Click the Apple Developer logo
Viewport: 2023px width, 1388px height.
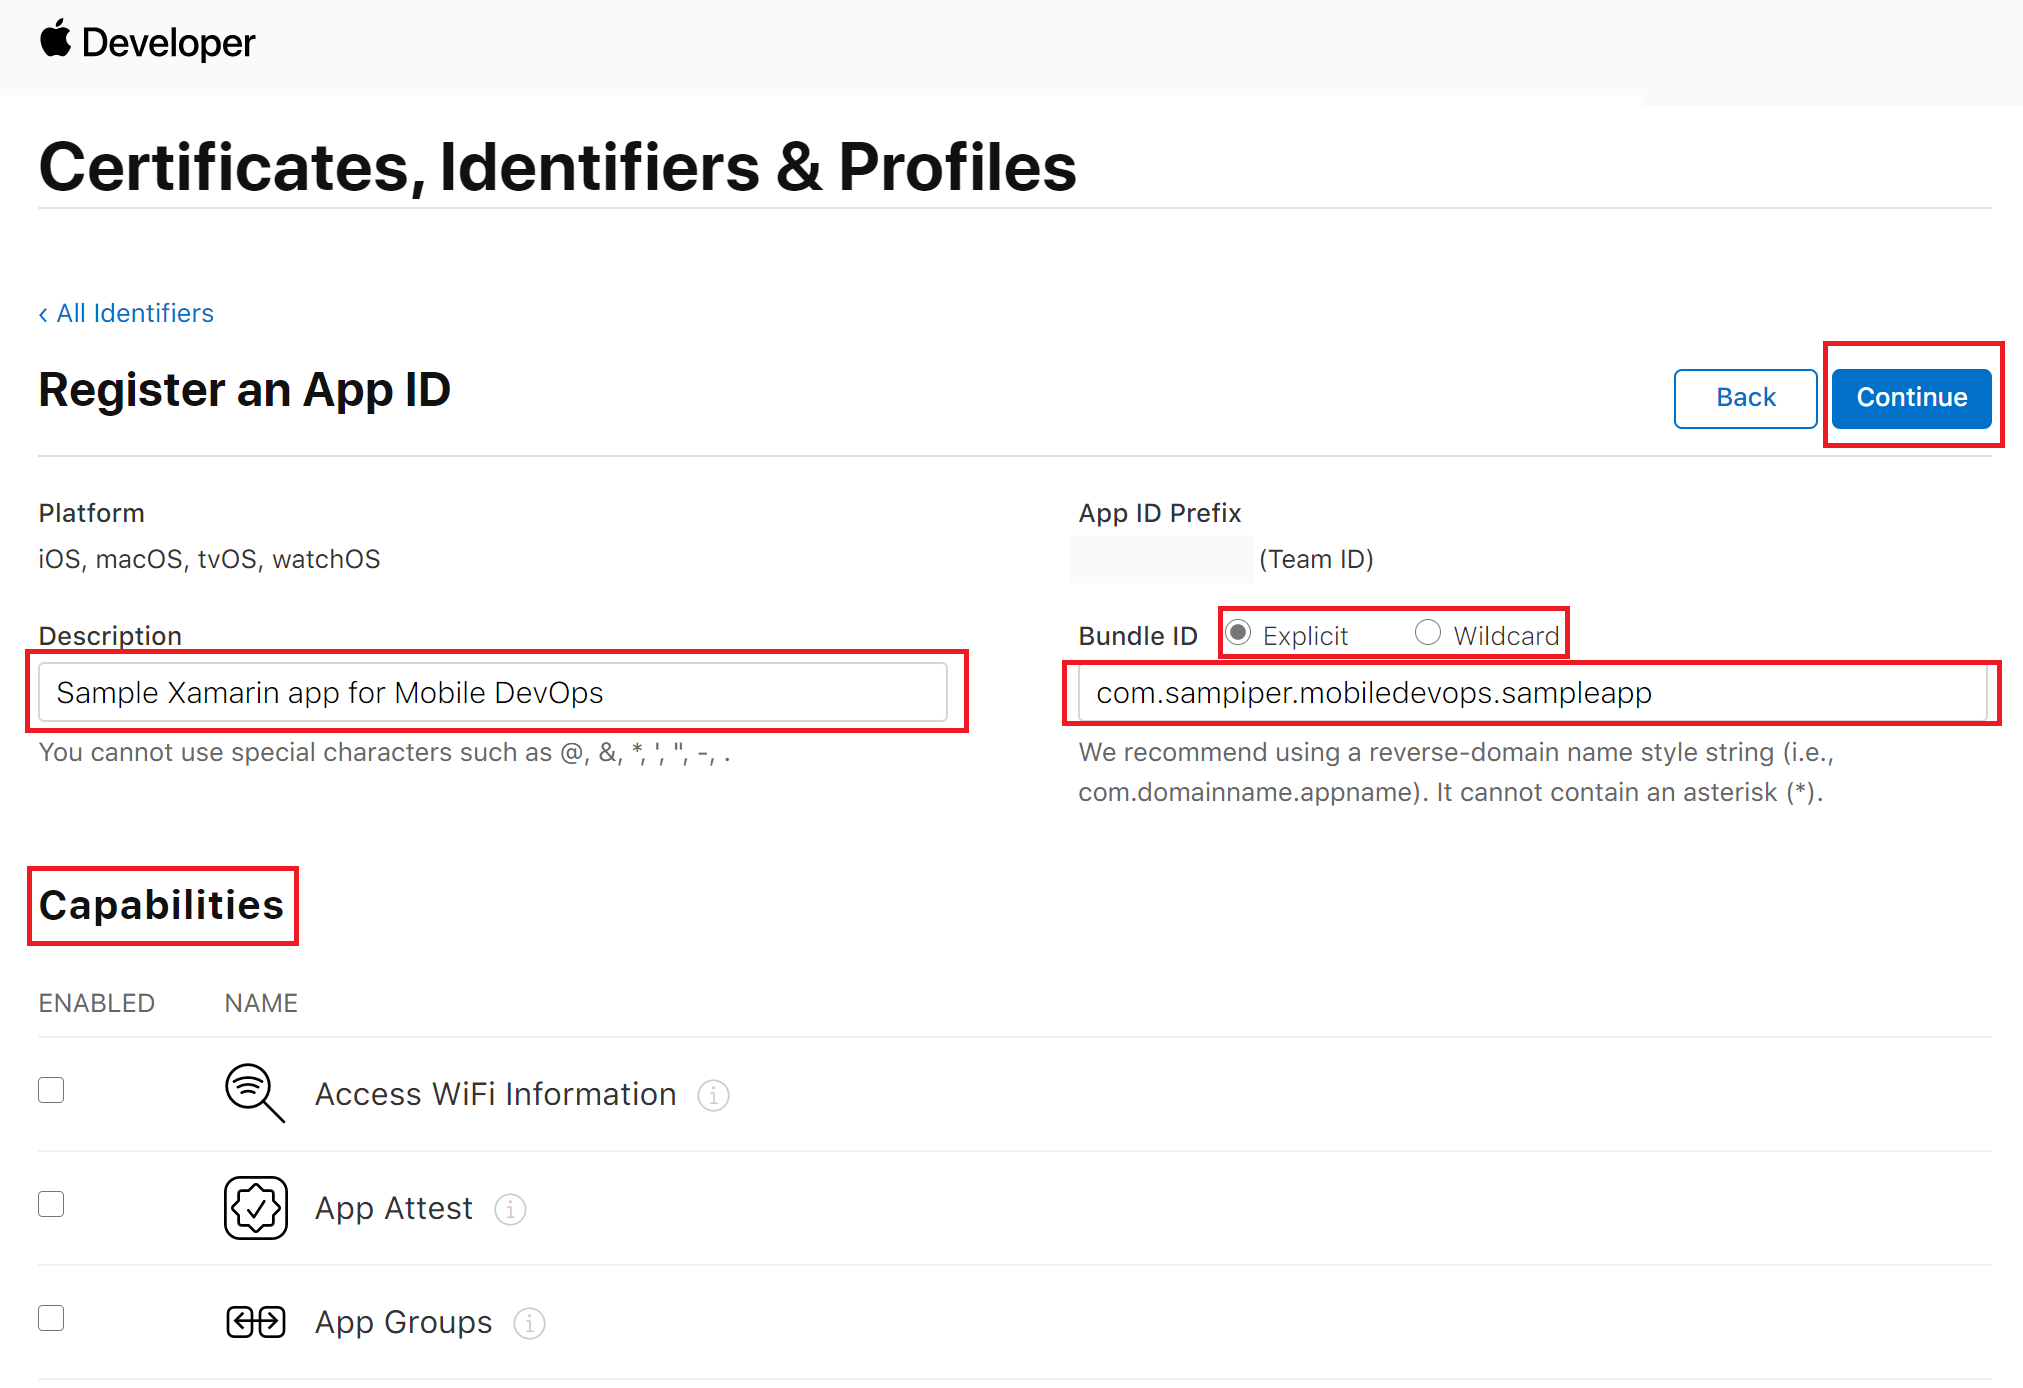tap(147, 42)
